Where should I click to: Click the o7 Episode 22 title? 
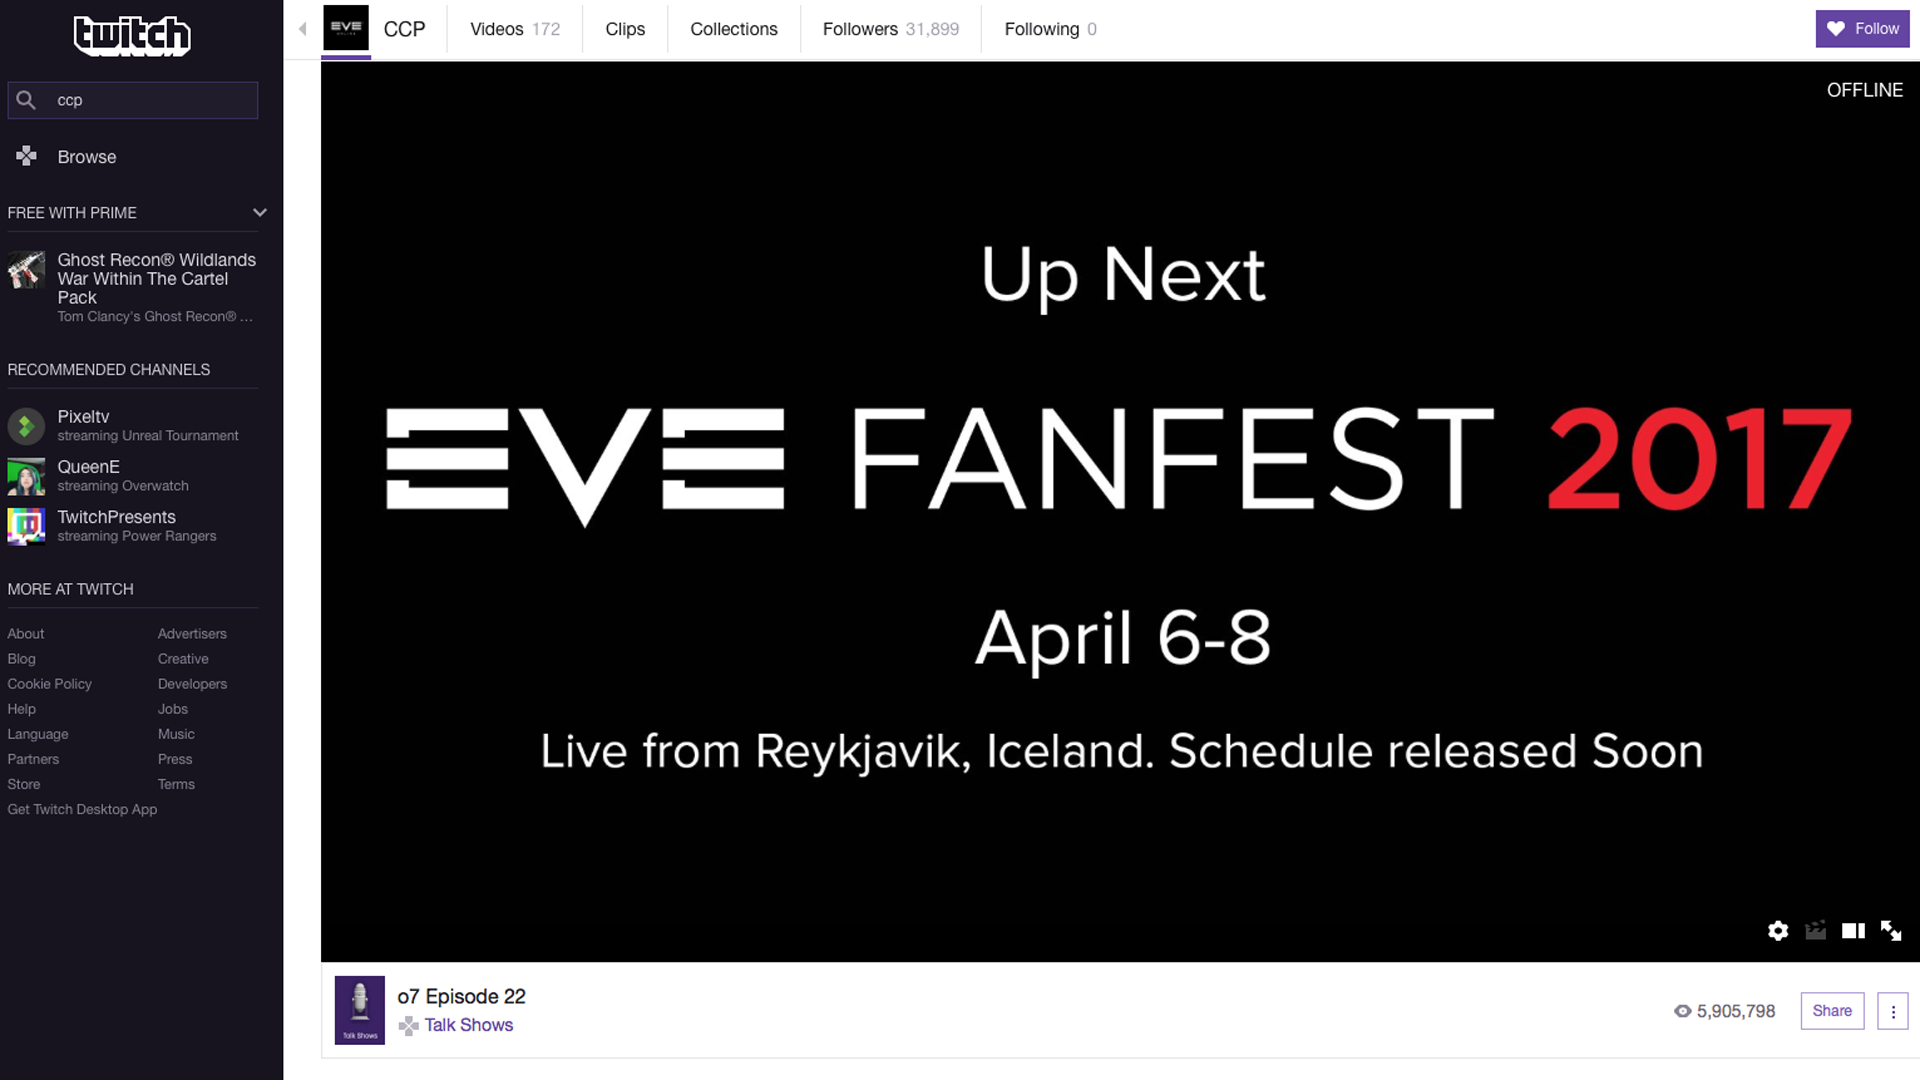click(461, 996)
